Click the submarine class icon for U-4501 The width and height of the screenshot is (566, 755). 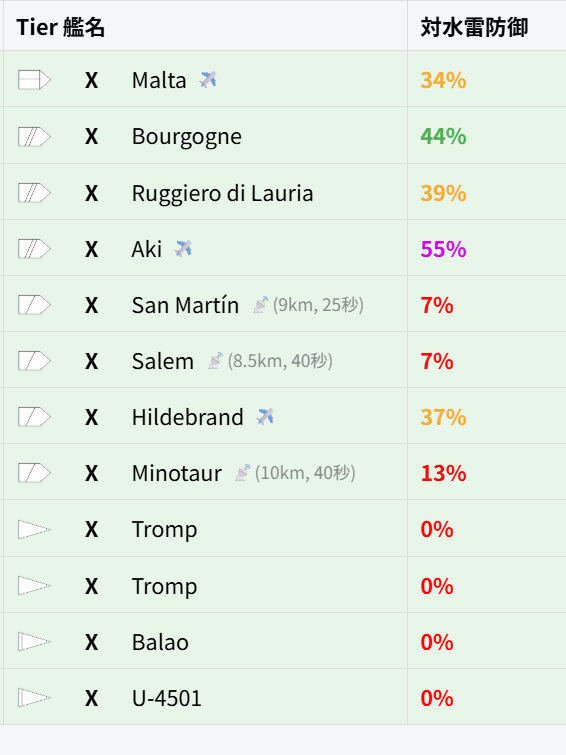(34, 698)
